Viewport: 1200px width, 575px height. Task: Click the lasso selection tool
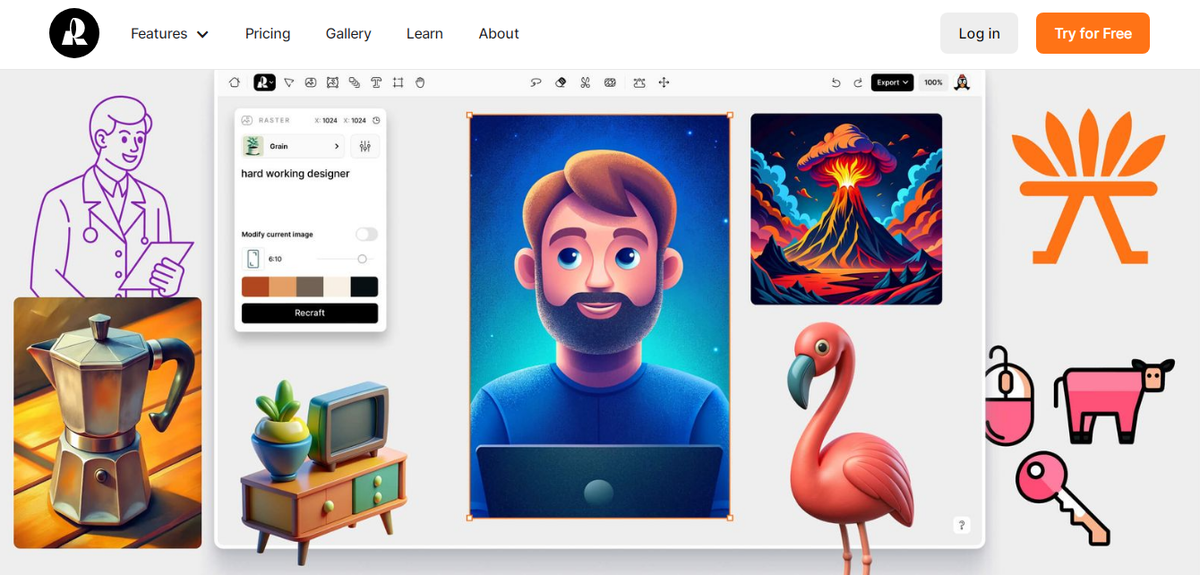[x=536, y=82]
